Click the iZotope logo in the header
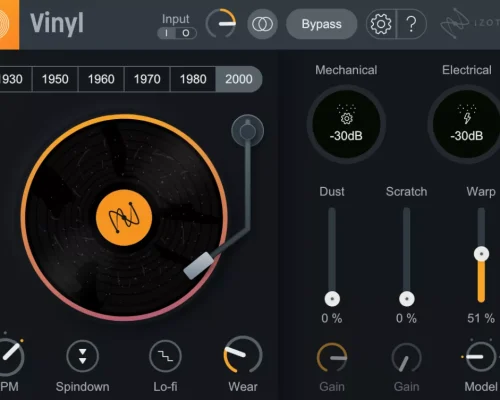Image resolution: width=500 pixels, height=400 pixels. coord(470,23)
